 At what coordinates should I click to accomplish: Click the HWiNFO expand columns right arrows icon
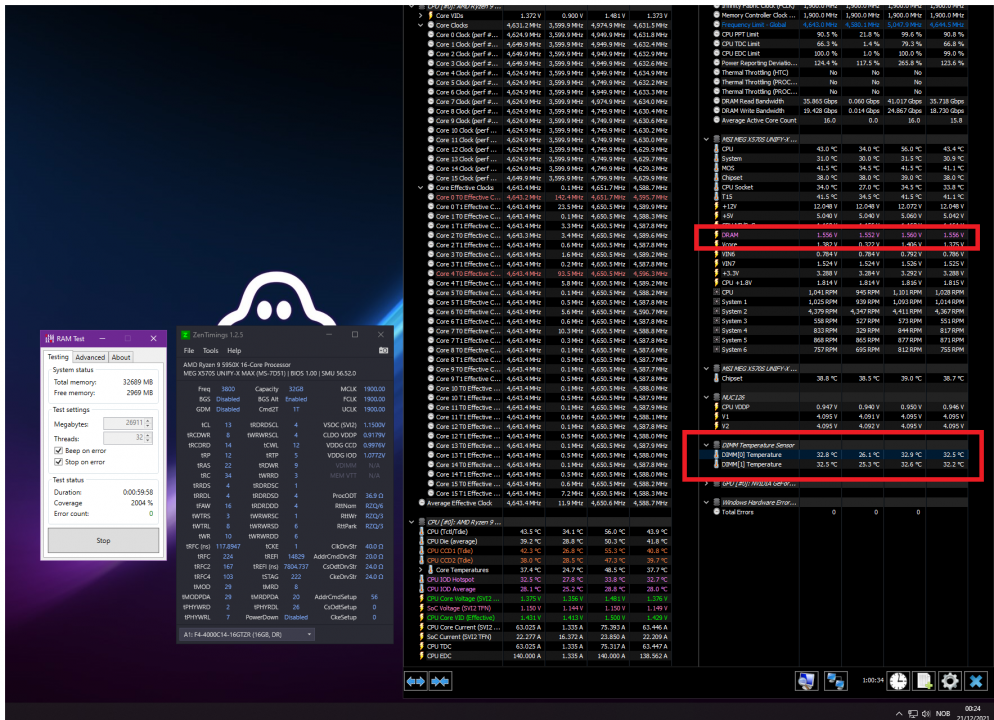click(x=440, y=681)
